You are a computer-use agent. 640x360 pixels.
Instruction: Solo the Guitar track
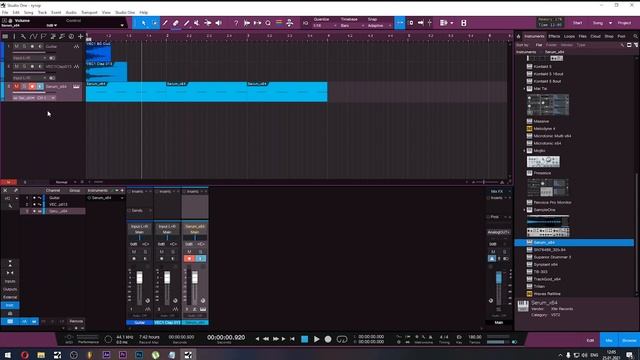24,47
